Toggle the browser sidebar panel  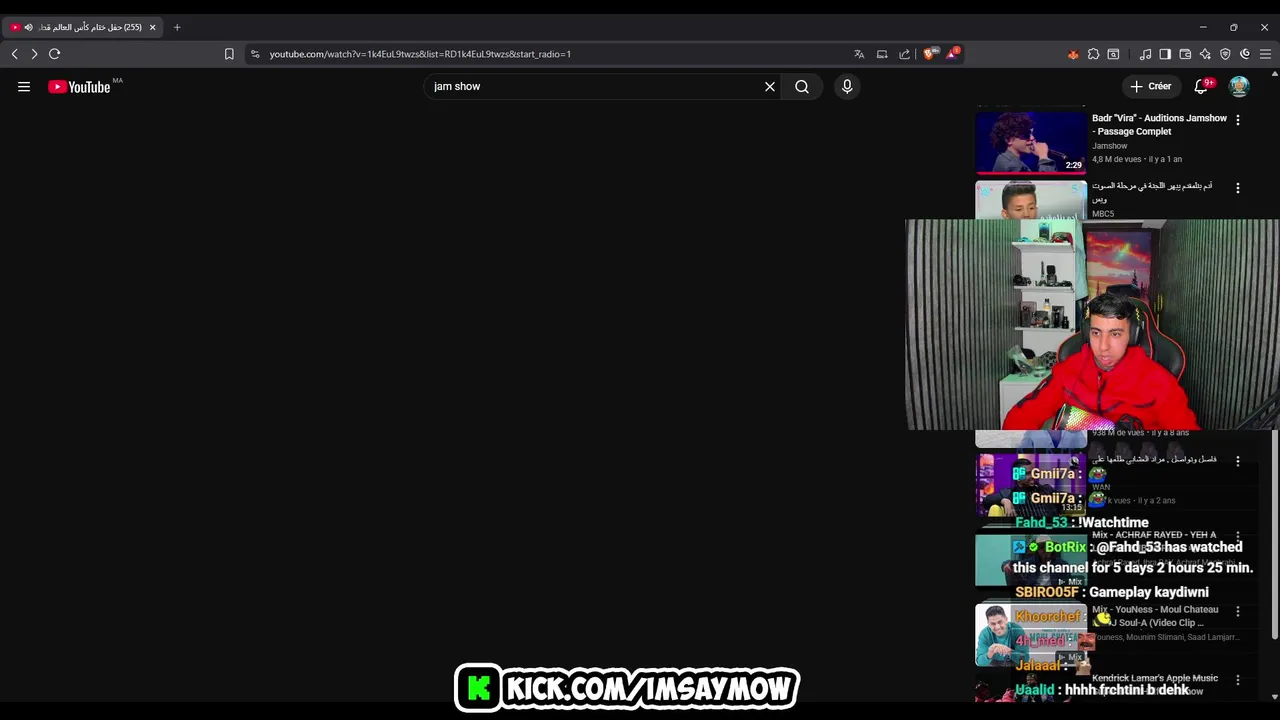1165,54
